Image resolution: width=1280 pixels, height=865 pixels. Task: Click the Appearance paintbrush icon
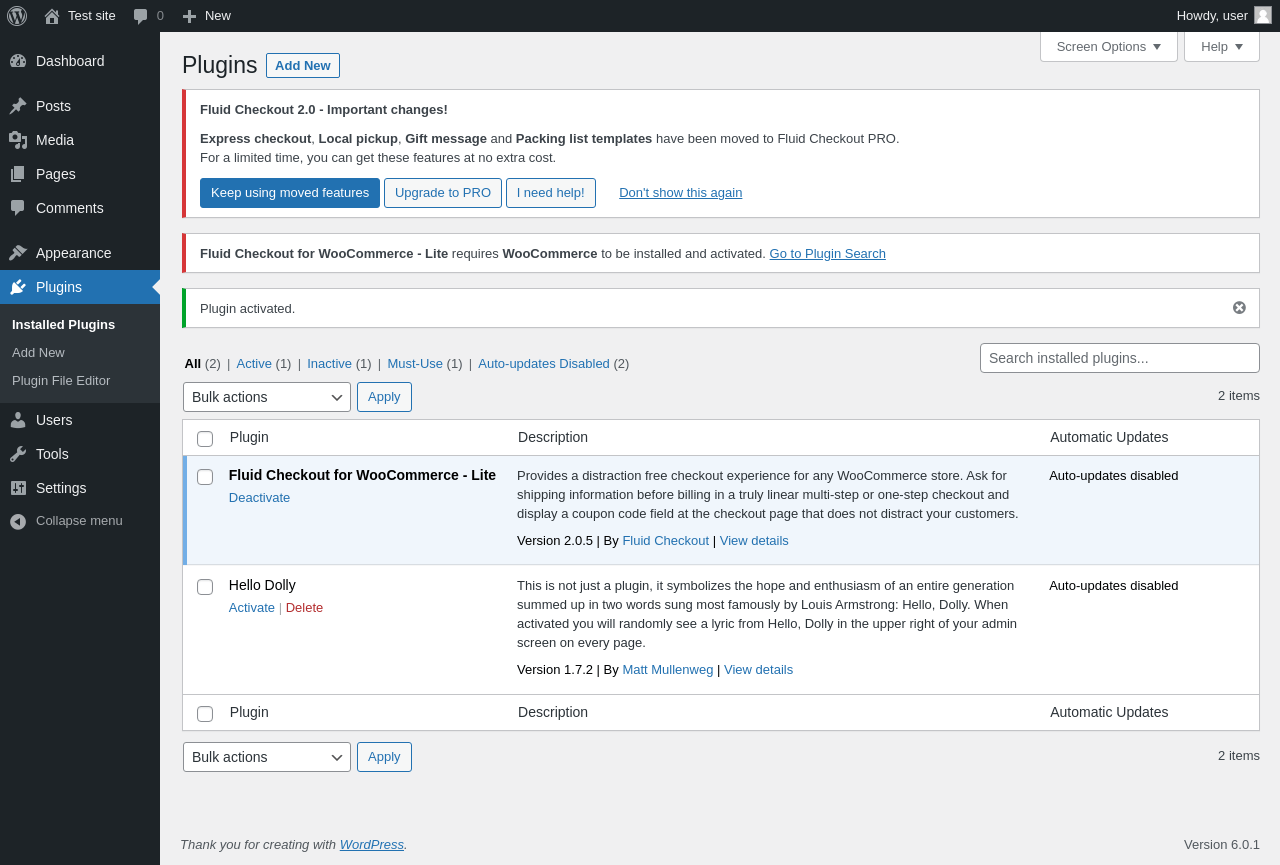pyautogui.click(x=18, y=253)
